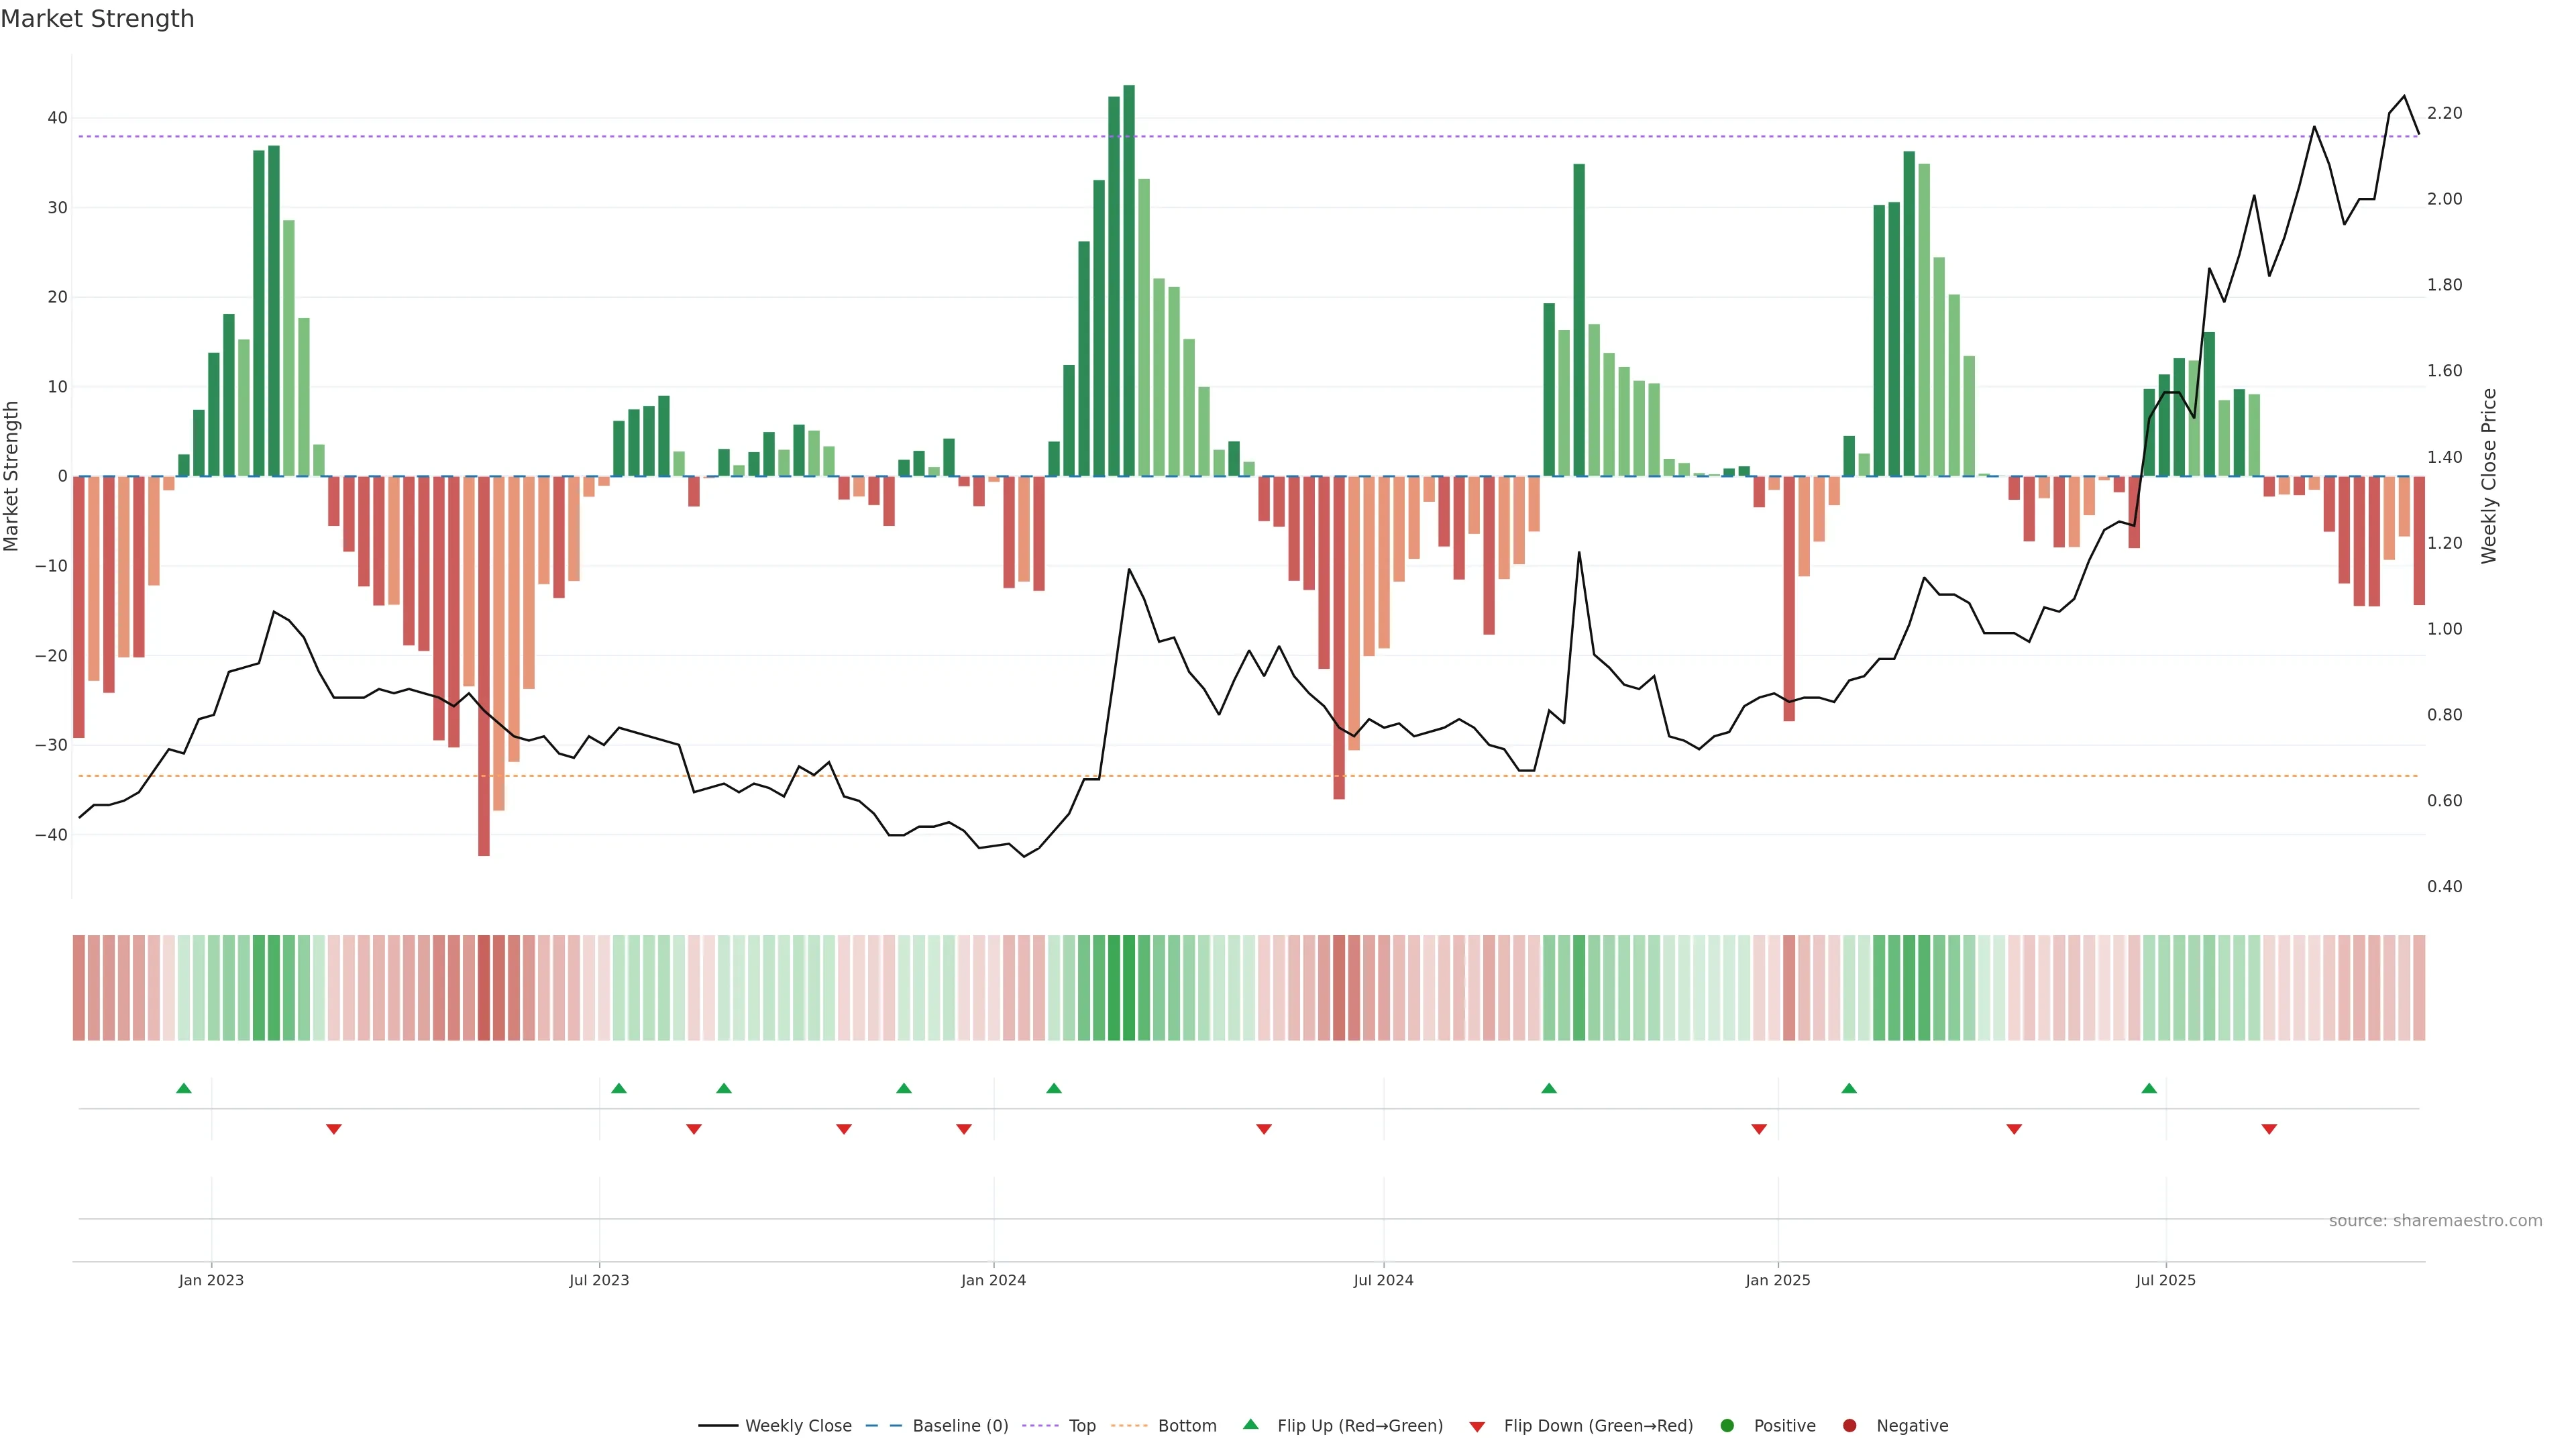The width and height of the screenshot is (2576, 1449).
Task: Click the last red flip-down triangle after Jul 2025
Action: (2269, 1129)
